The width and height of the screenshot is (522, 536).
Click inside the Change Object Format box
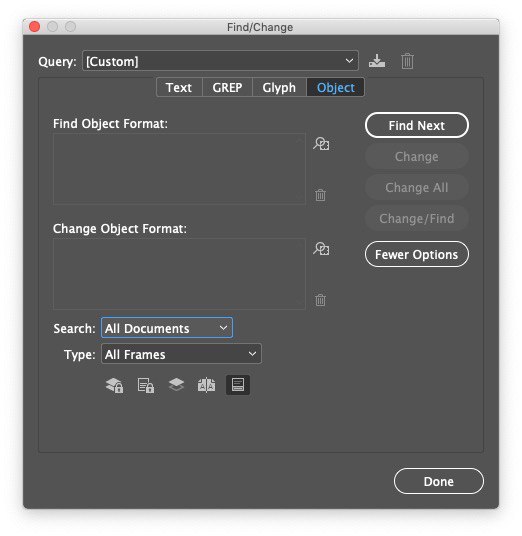pyautogui.click(x=179, y=274)
